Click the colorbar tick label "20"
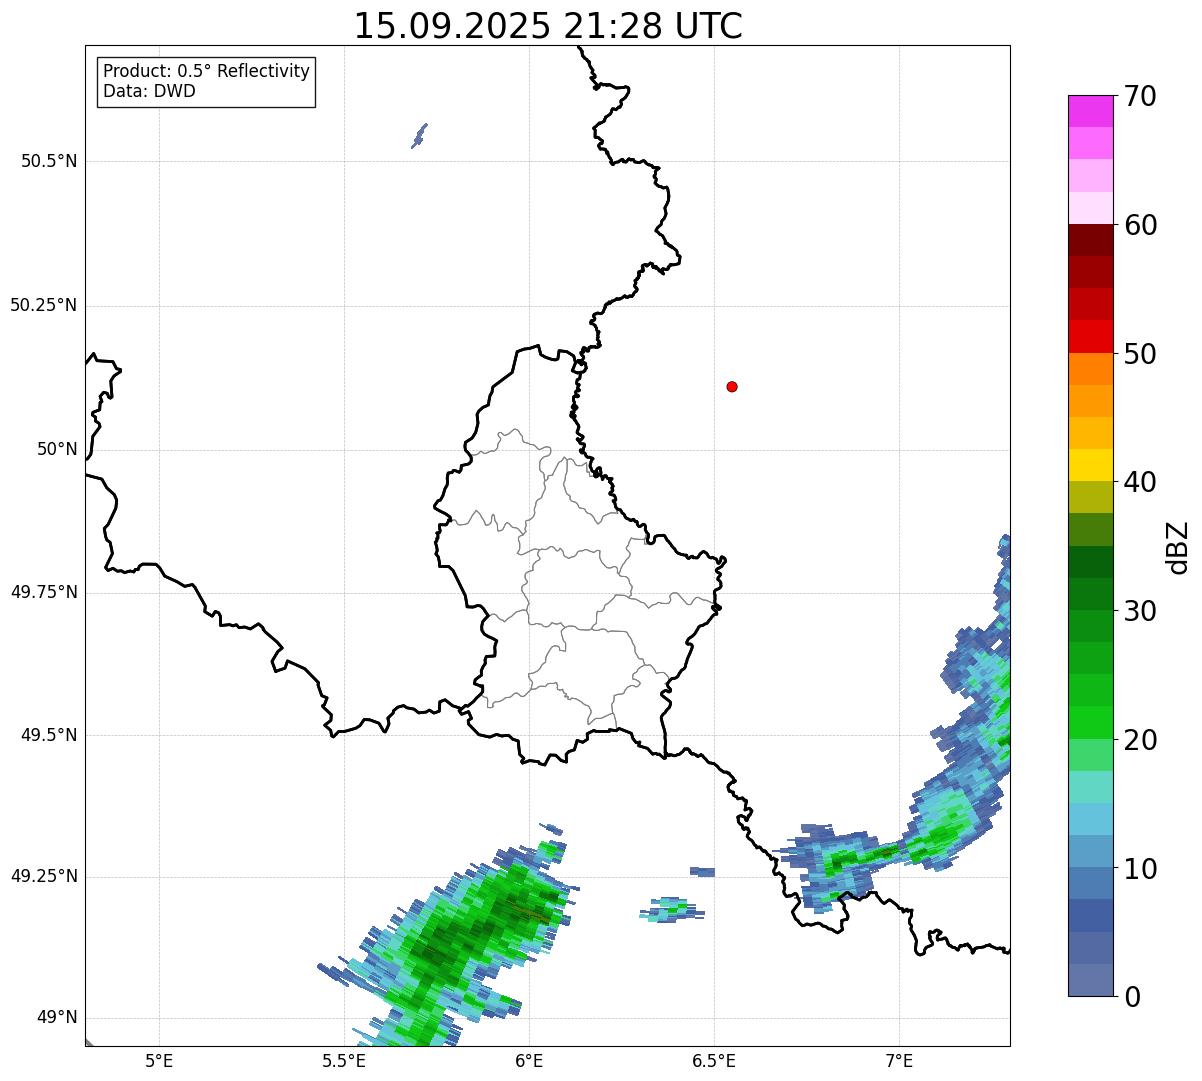1202x1081 pixels. (1140, 740)
